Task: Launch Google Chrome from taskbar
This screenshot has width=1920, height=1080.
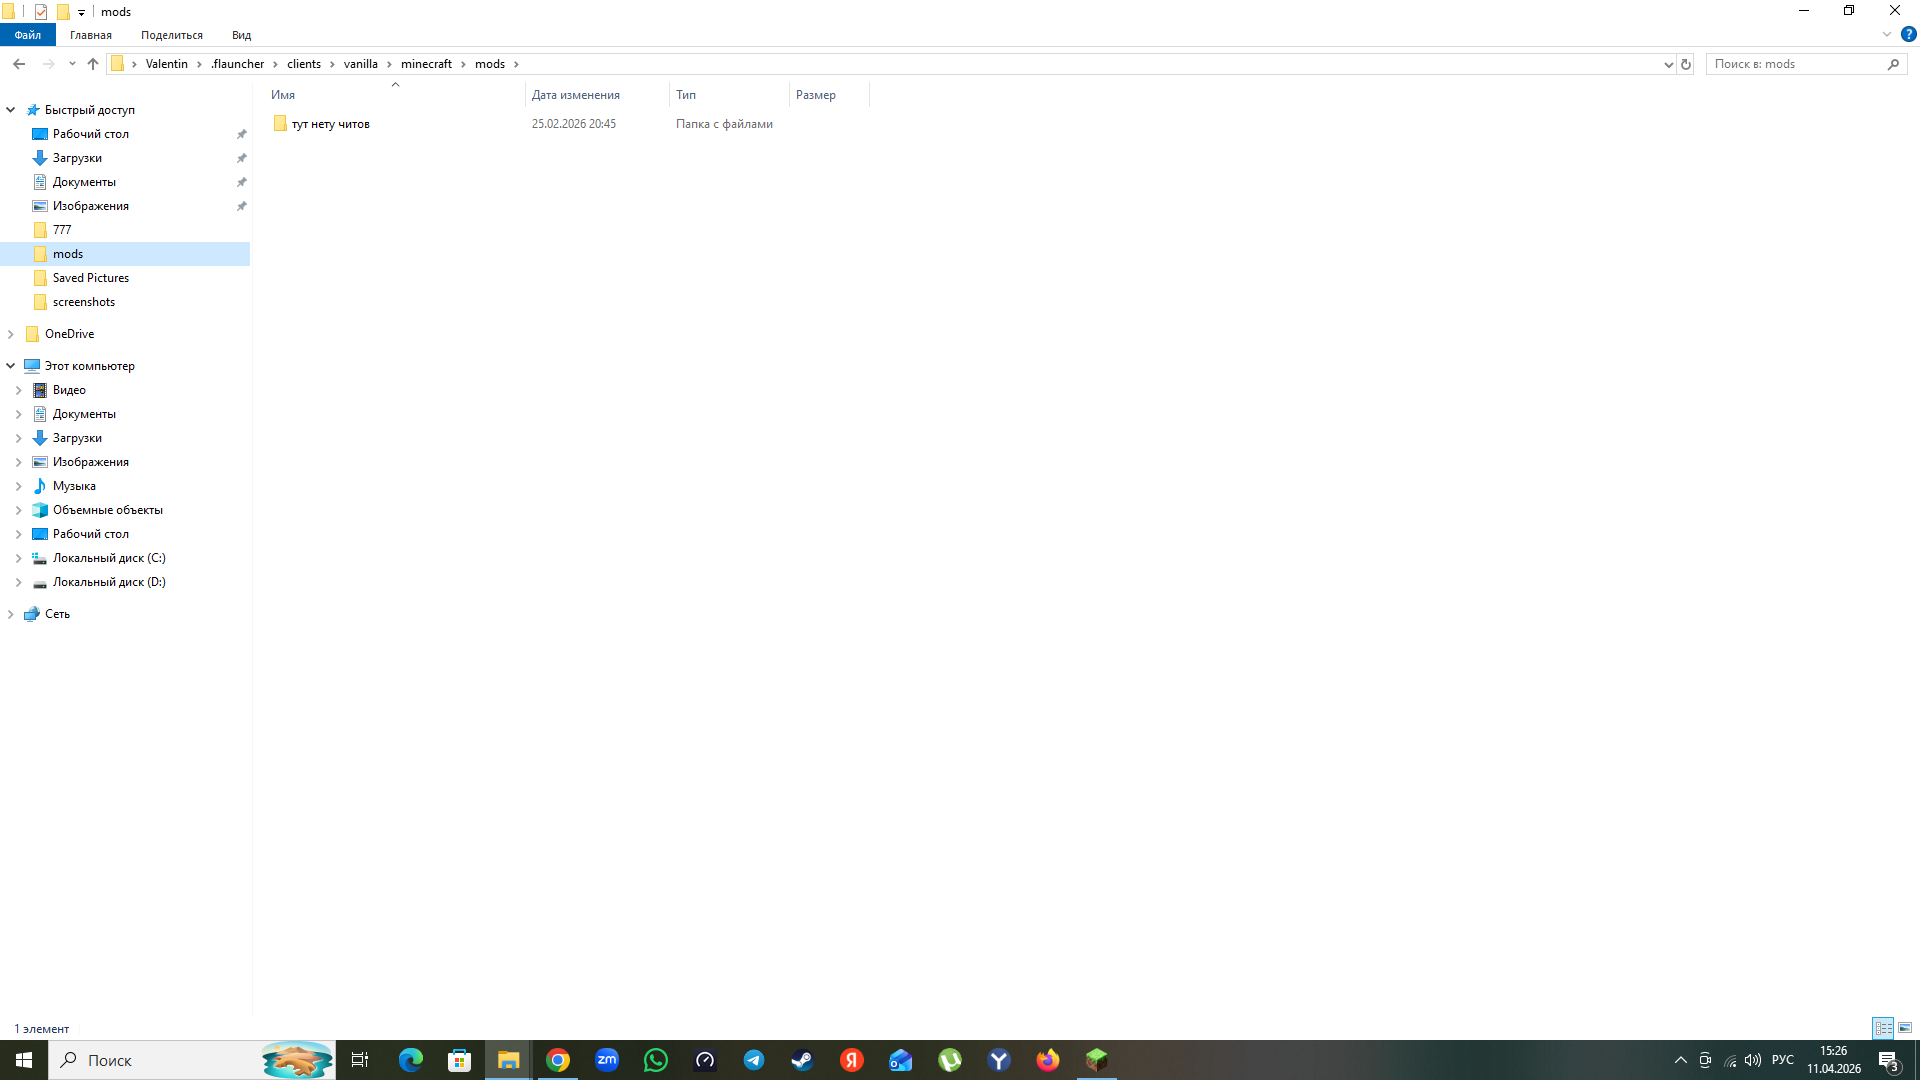Action: click(558, 1060)
